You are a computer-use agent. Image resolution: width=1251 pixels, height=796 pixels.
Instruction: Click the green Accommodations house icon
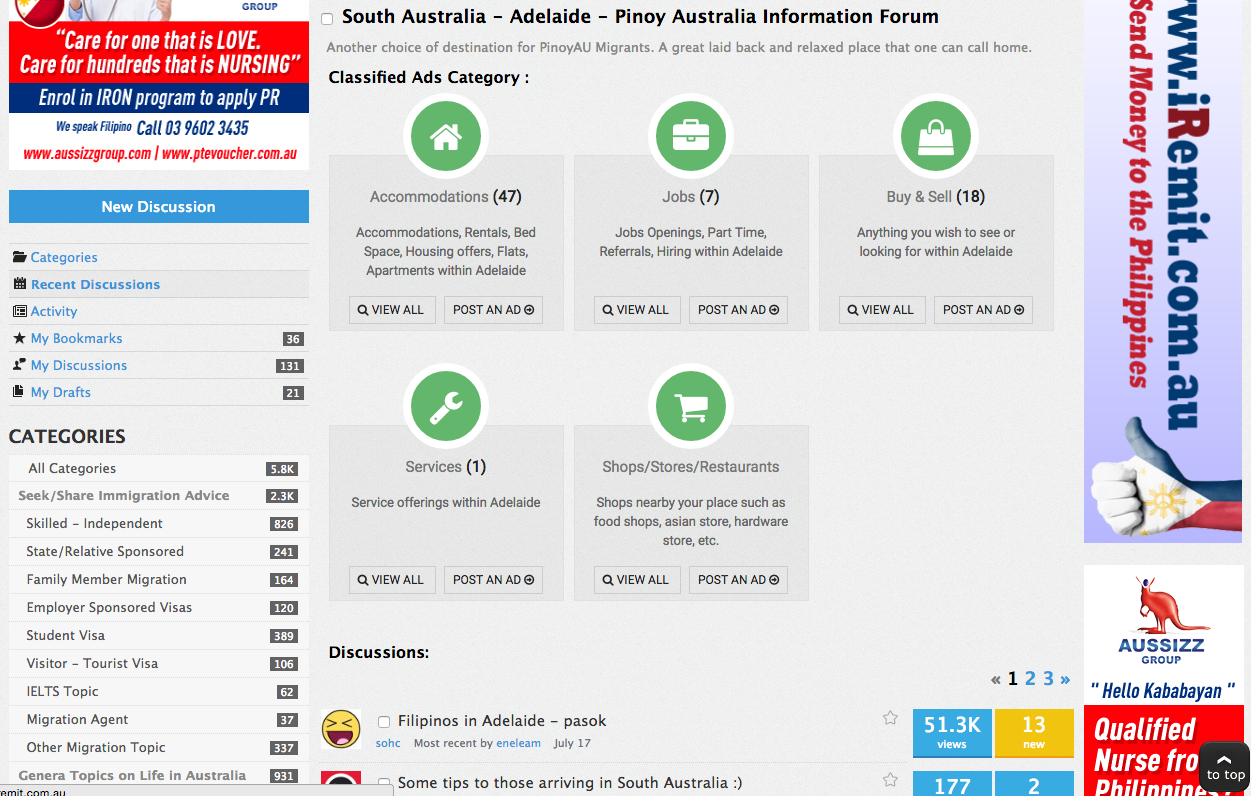pyautogui.click(x=446, y=136)
